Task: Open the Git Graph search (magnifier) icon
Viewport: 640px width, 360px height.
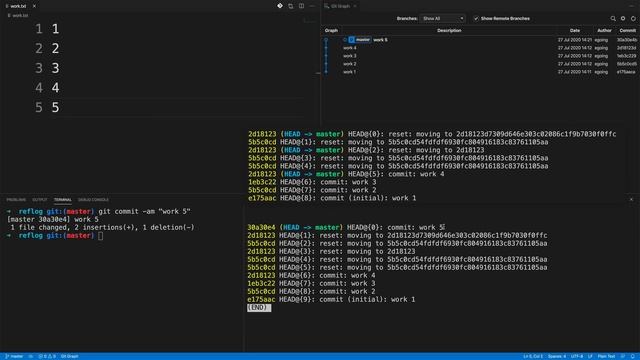Action: 613,18
